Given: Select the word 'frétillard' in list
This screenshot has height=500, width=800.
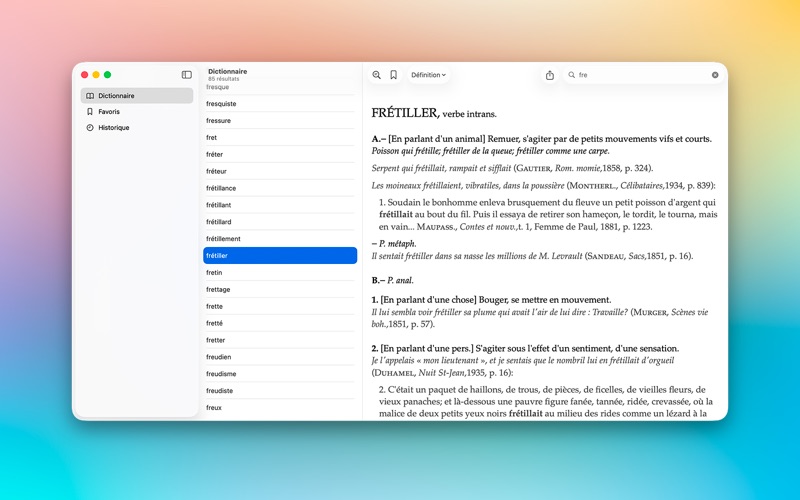Looking at the screenshot, I should pyautogui.click(x=280, y=221).
